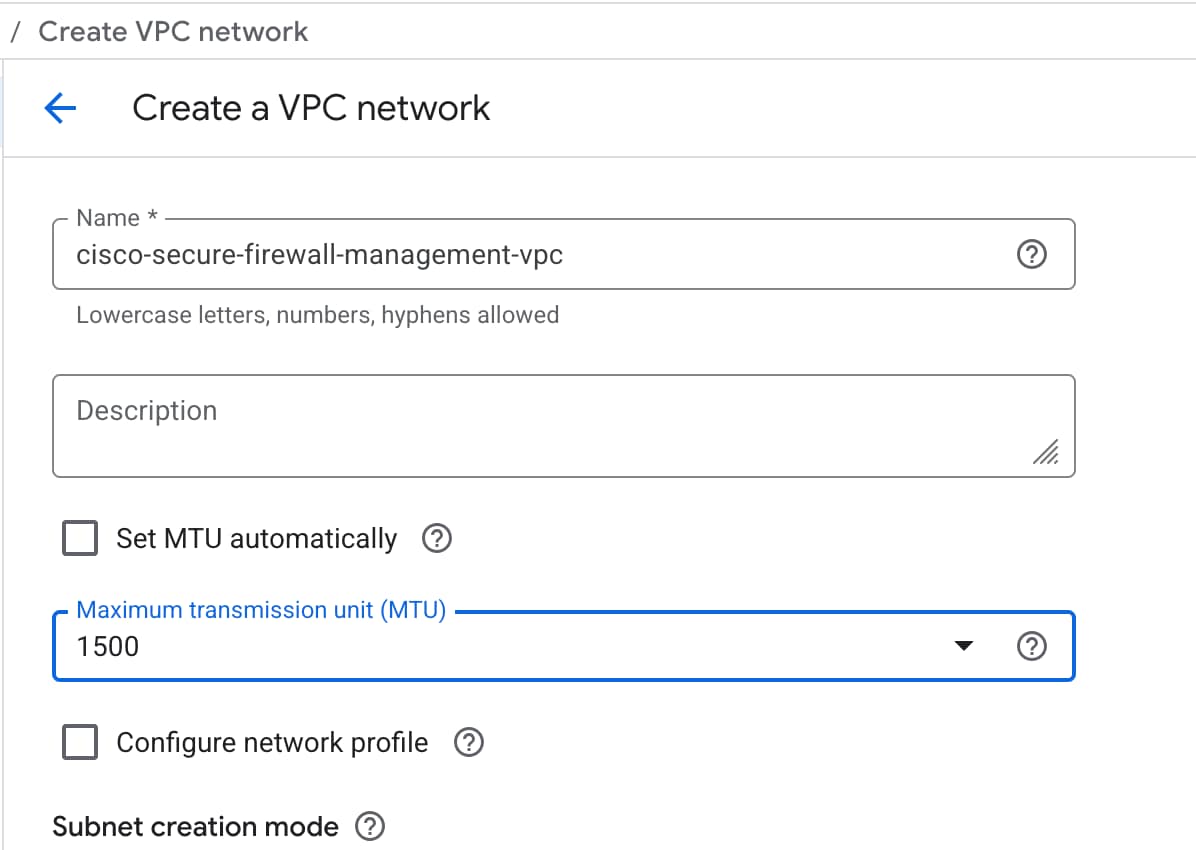Click the 'Create VPC network' breadcrumb
The height and width of the screenshot is (850, 1196).
coord(173,31)
